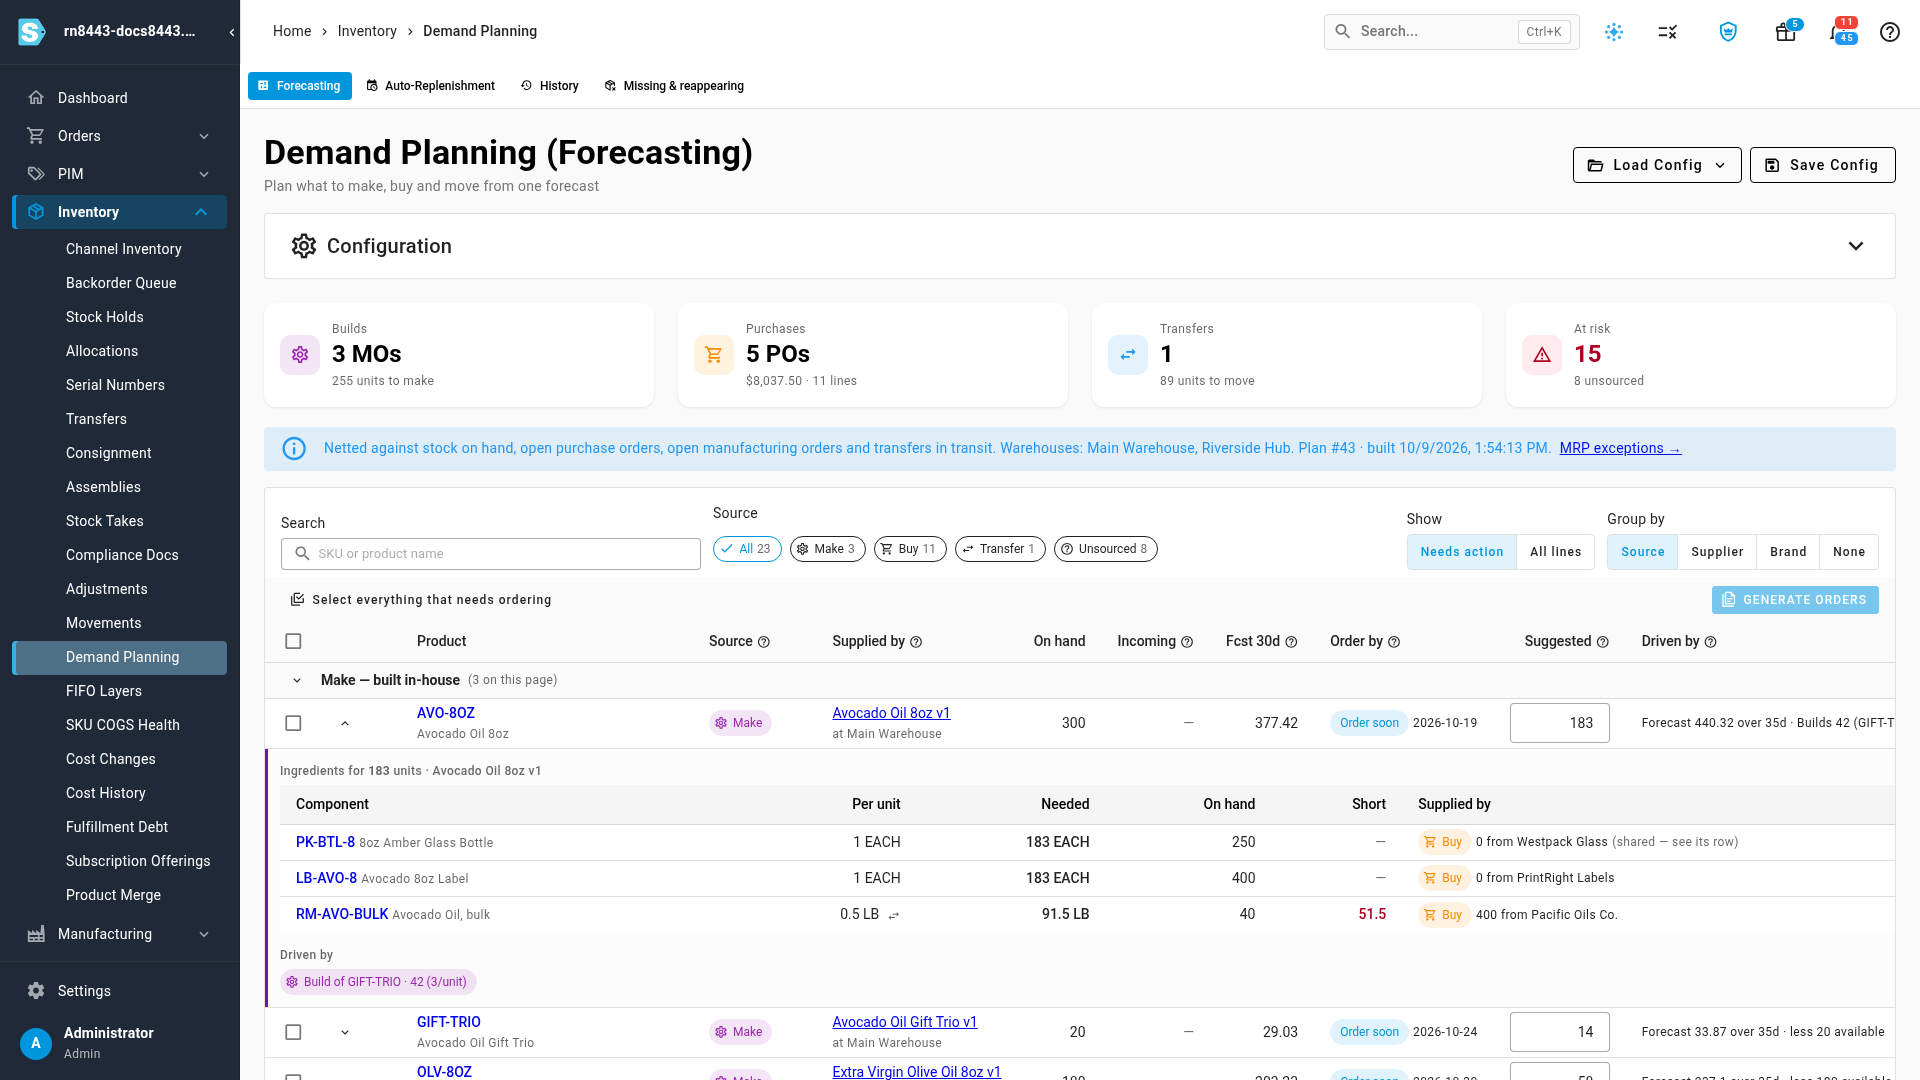Open the help question mark icon
Screen dimensions: 1920x1080
click(1890, 32)
